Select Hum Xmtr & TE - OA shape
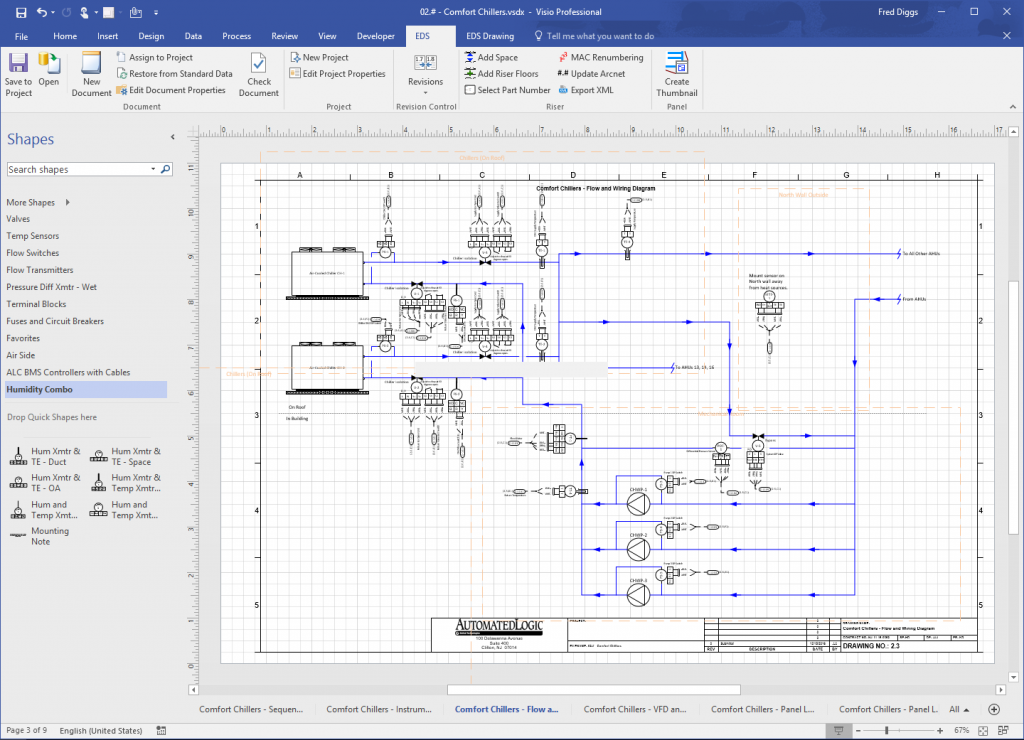This screenshot has height=740, width=1024. [x=46, y=483]
